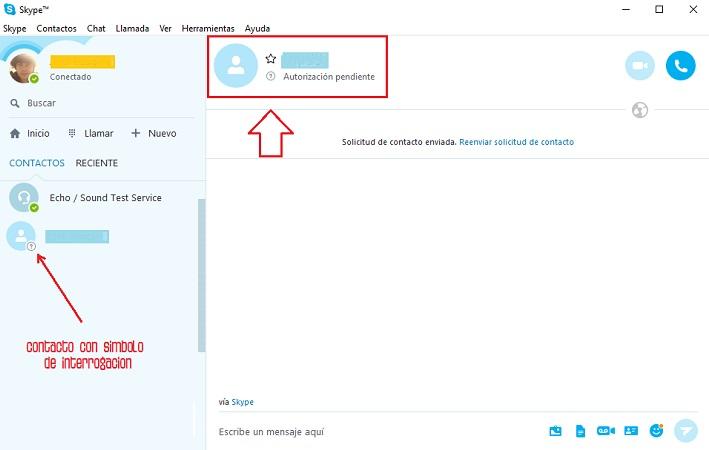This screenshot has width=709, height=450.
Task: Click the globe icon below the call buttons
Action: [x=640, y=110]
